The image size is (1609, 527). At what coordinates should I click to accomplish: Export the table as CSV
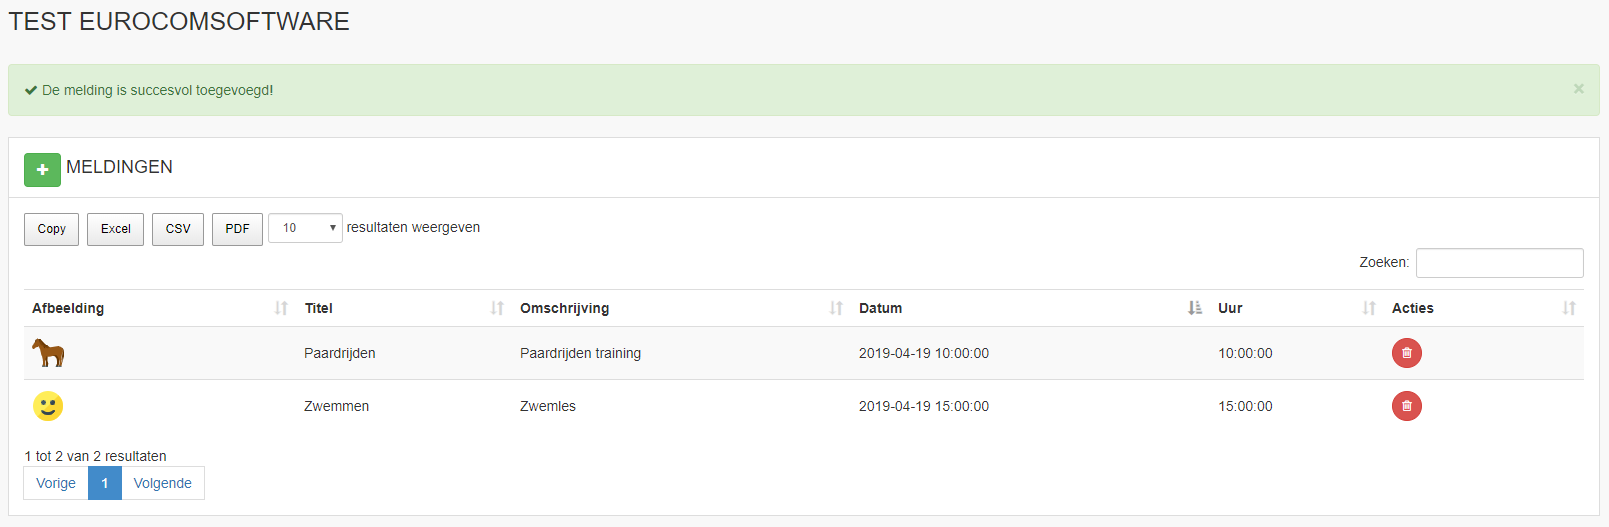pos(178,229)
